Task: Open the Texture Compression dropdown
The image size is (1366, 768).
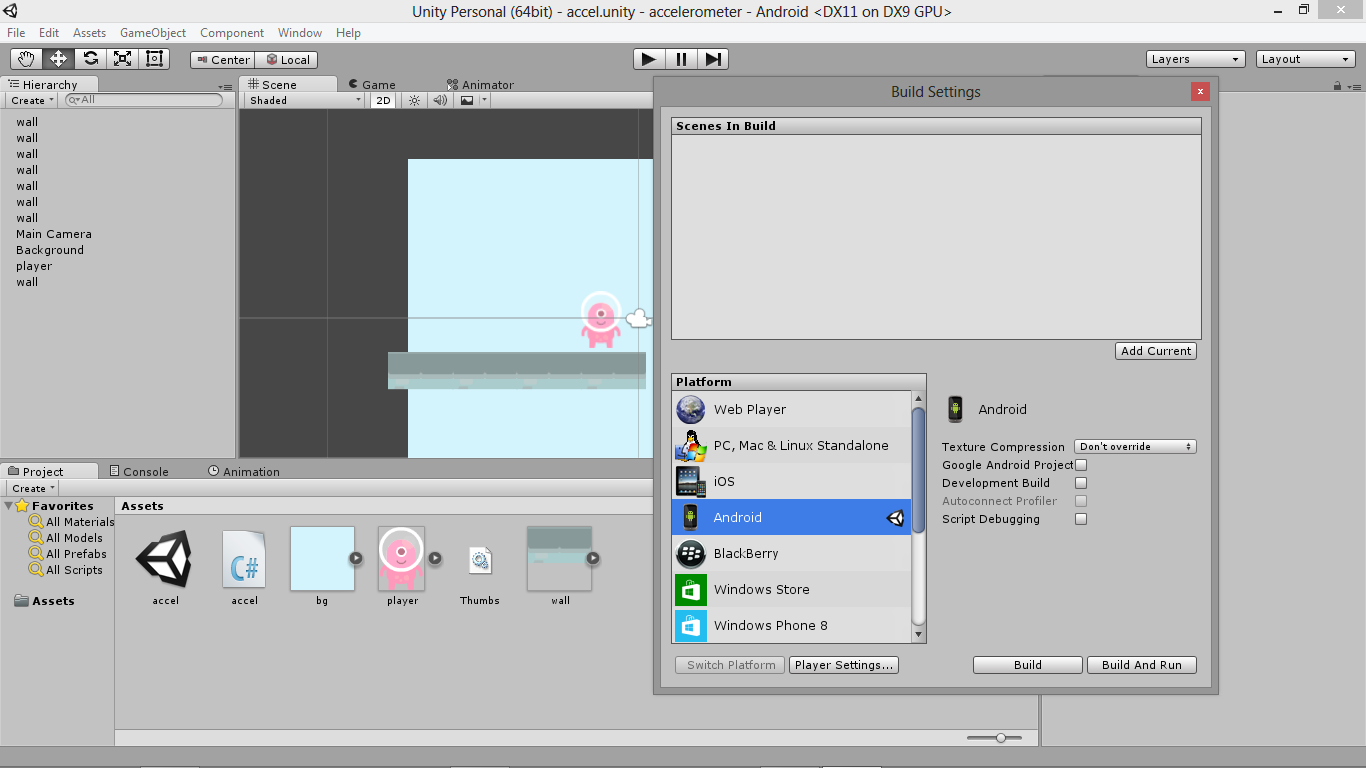Action: pyautogui.click(x=1134, y=446)
